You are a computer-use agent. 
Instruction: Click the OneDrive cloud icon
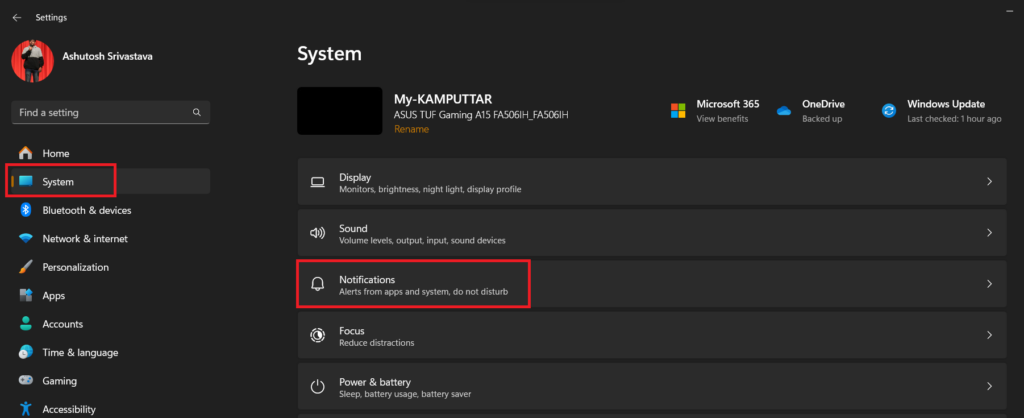[784, 110]
